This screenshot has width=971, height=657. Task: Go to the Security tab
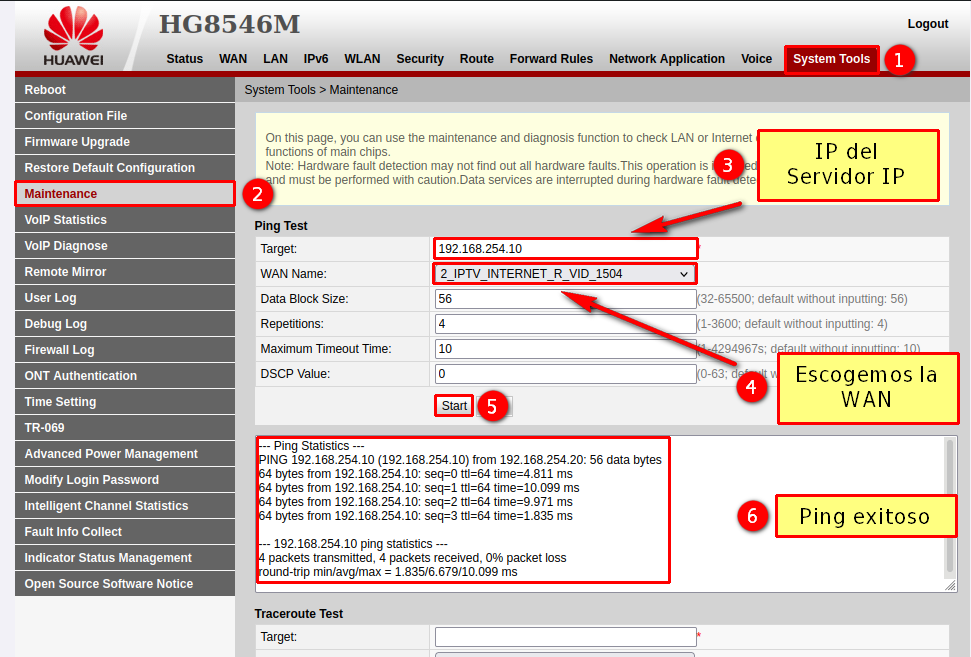click(419, 59)
